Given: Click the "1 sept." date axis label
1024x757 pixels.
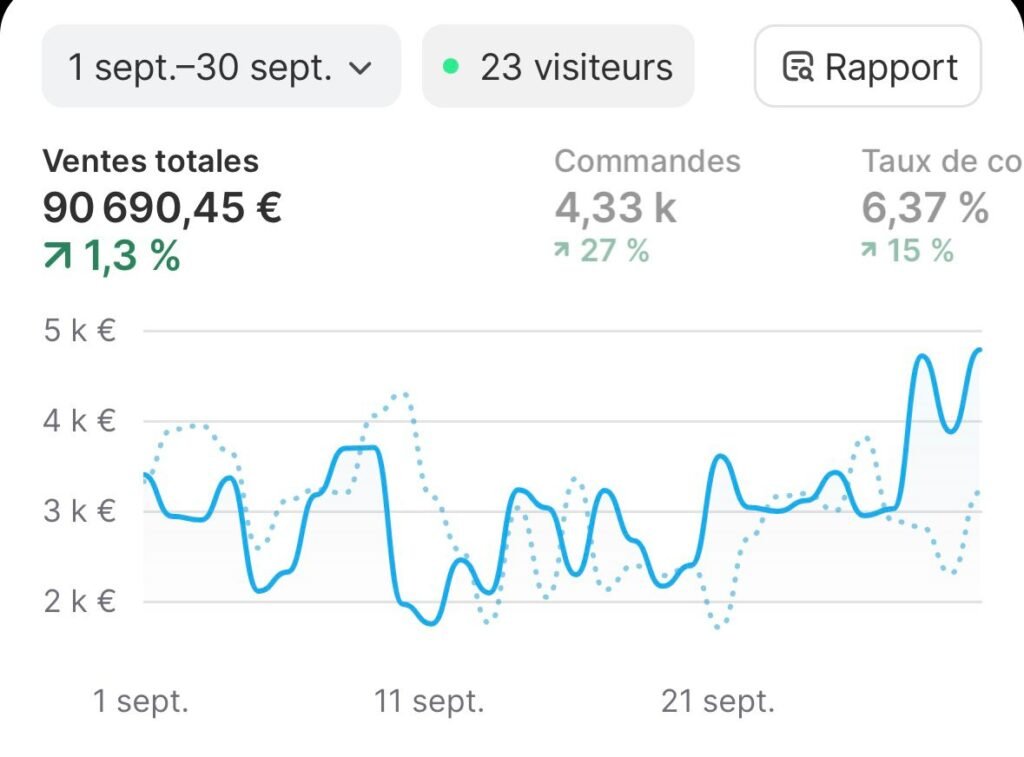Looking at the screenshot, I should point(140,701).
